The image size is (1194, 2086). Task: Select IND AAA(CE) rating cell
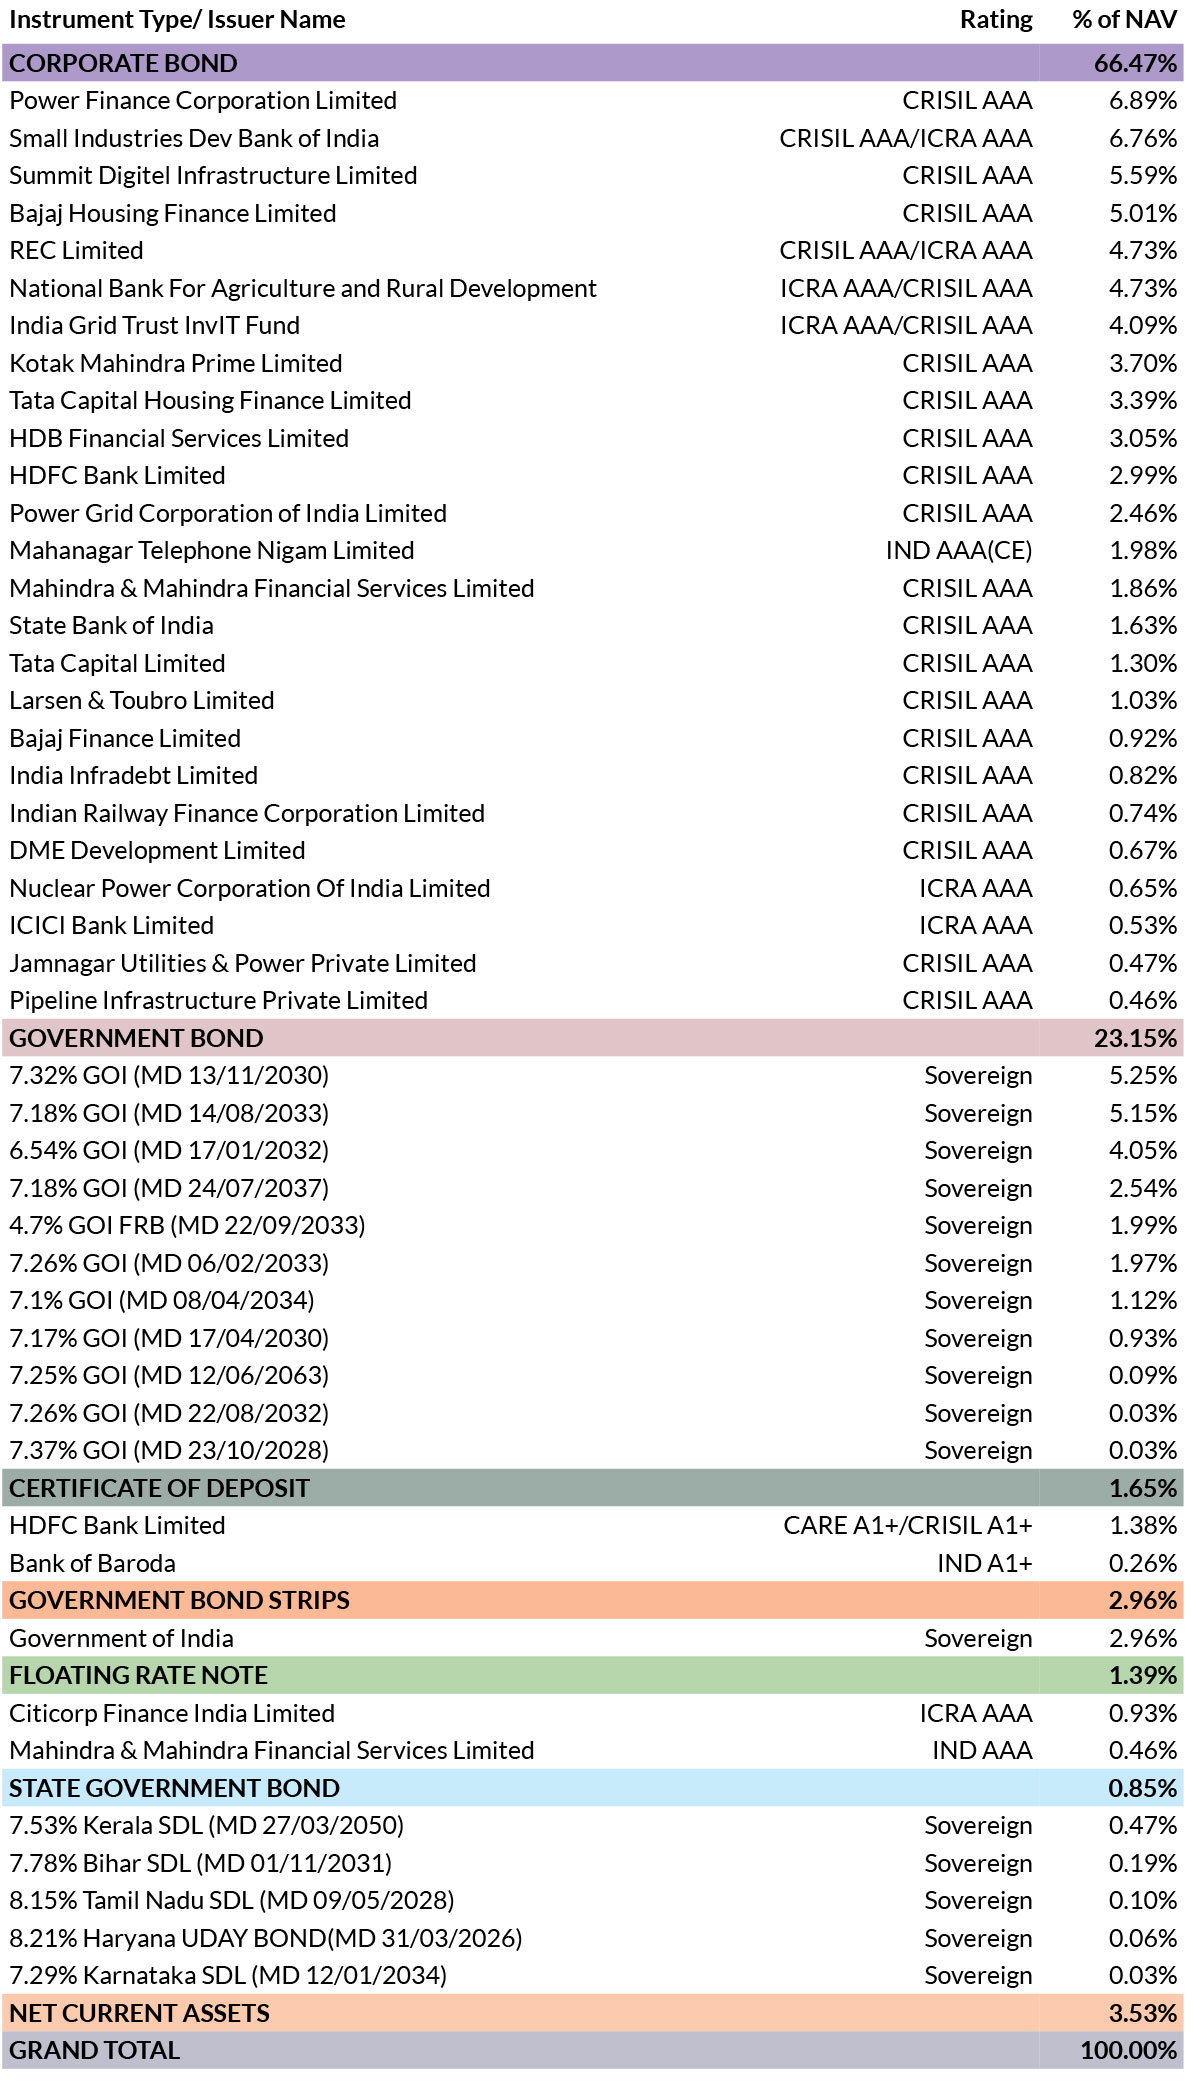tap(959, 551)
